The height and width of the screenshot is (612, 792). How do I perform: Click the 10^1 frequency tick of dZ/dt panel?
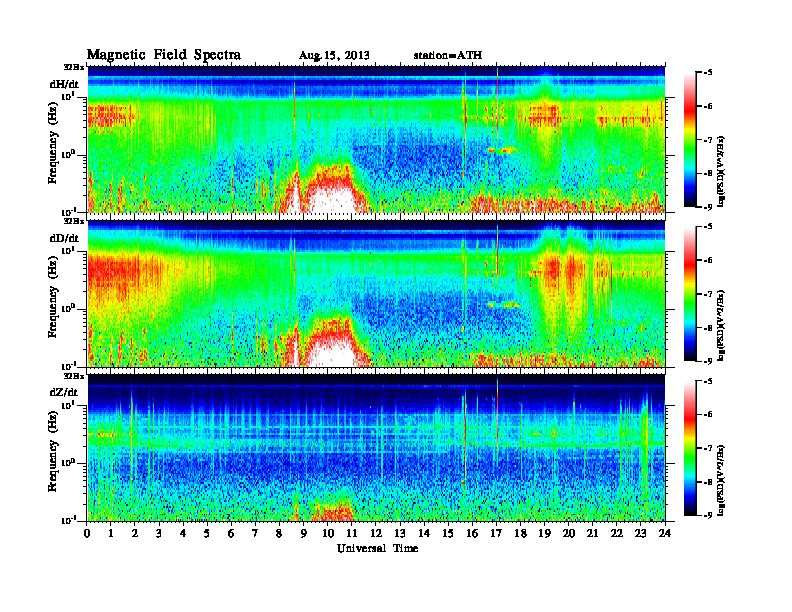(x=68, y=405)
